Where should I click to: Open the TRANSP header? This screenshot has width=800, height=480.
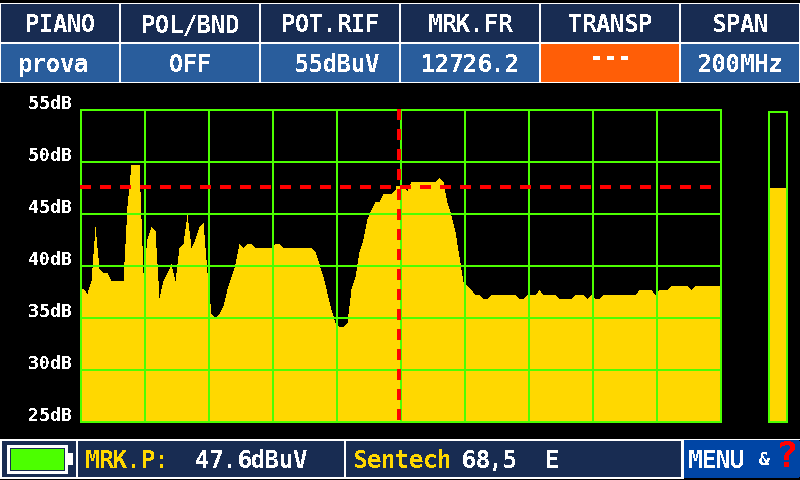click(x=610, y=23)
